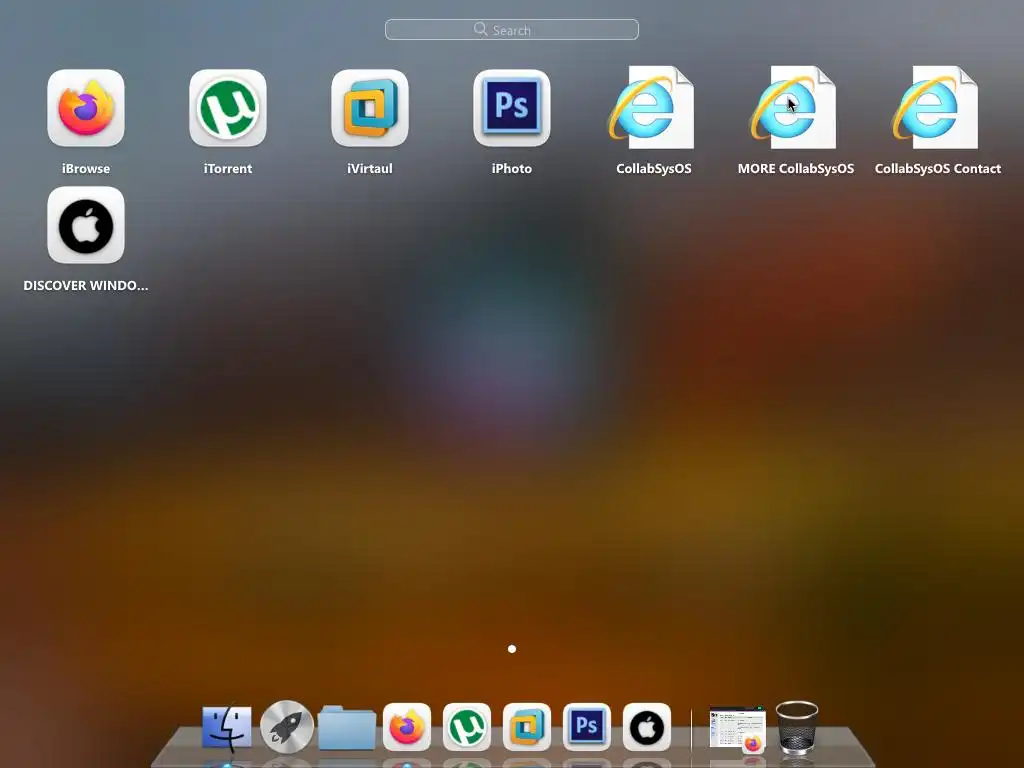The image size is (1024, 768).
Task: Click the DISCOVER WINDO... label text
Action: pos(86,285)
